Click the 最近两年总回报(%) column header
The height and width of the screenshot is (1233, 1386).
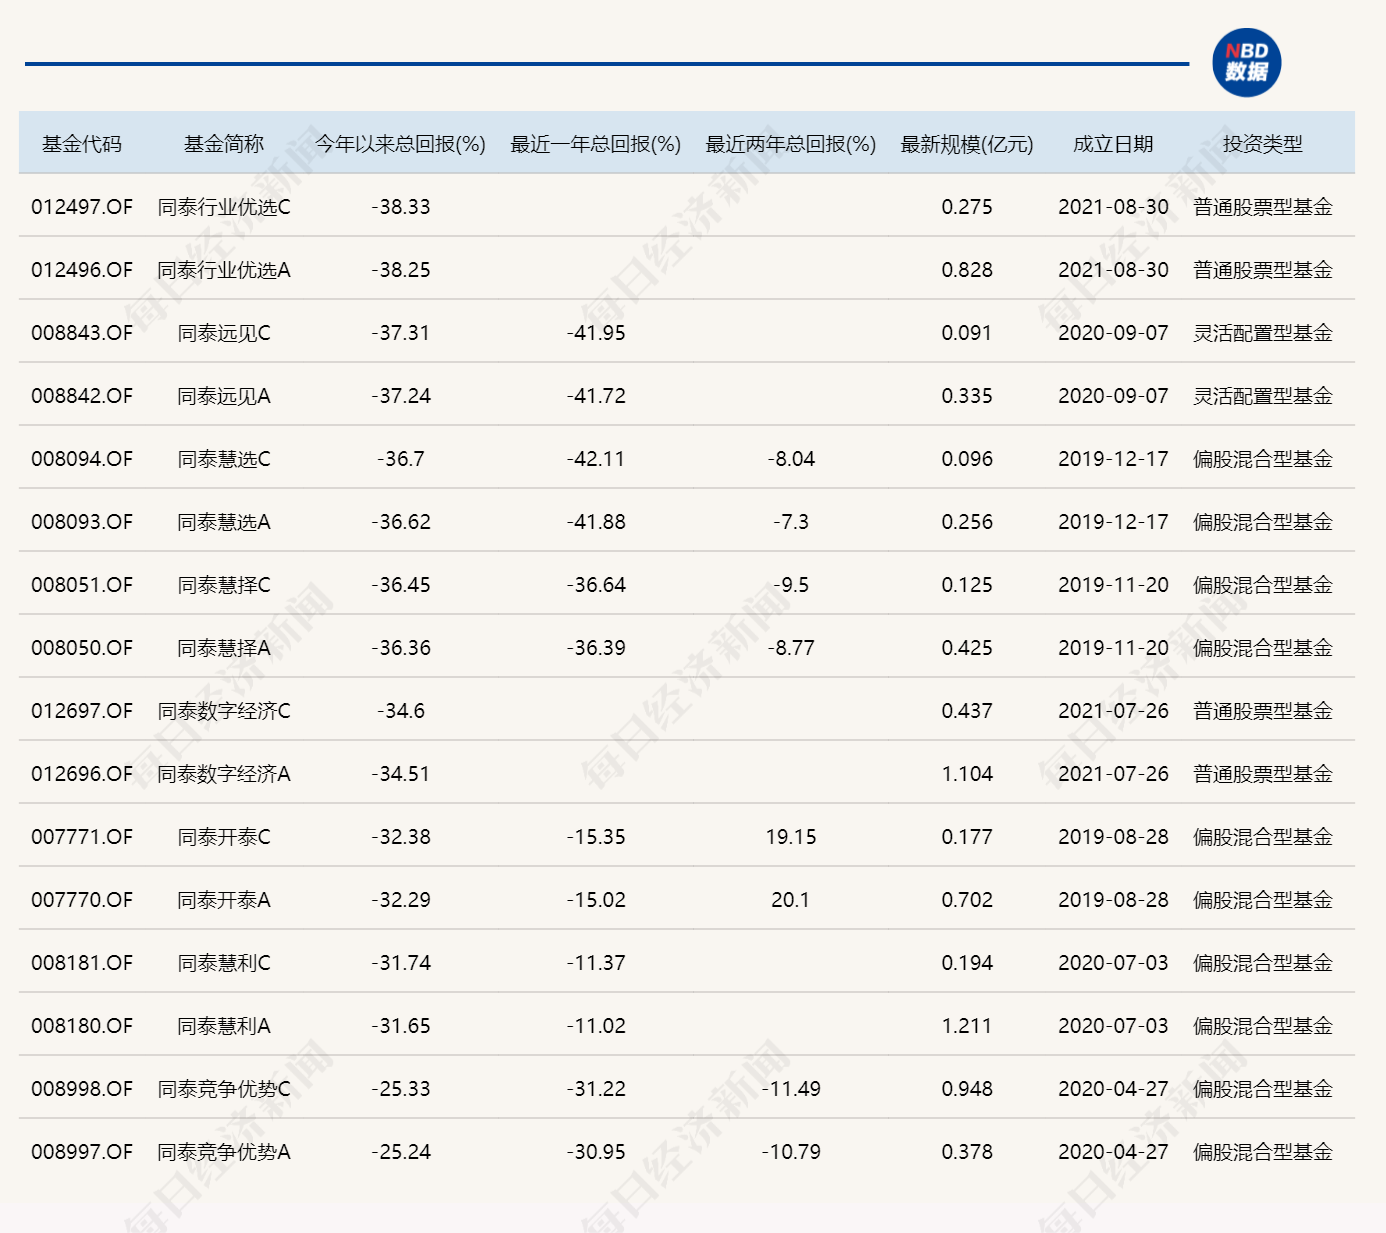tap(790, 144)
